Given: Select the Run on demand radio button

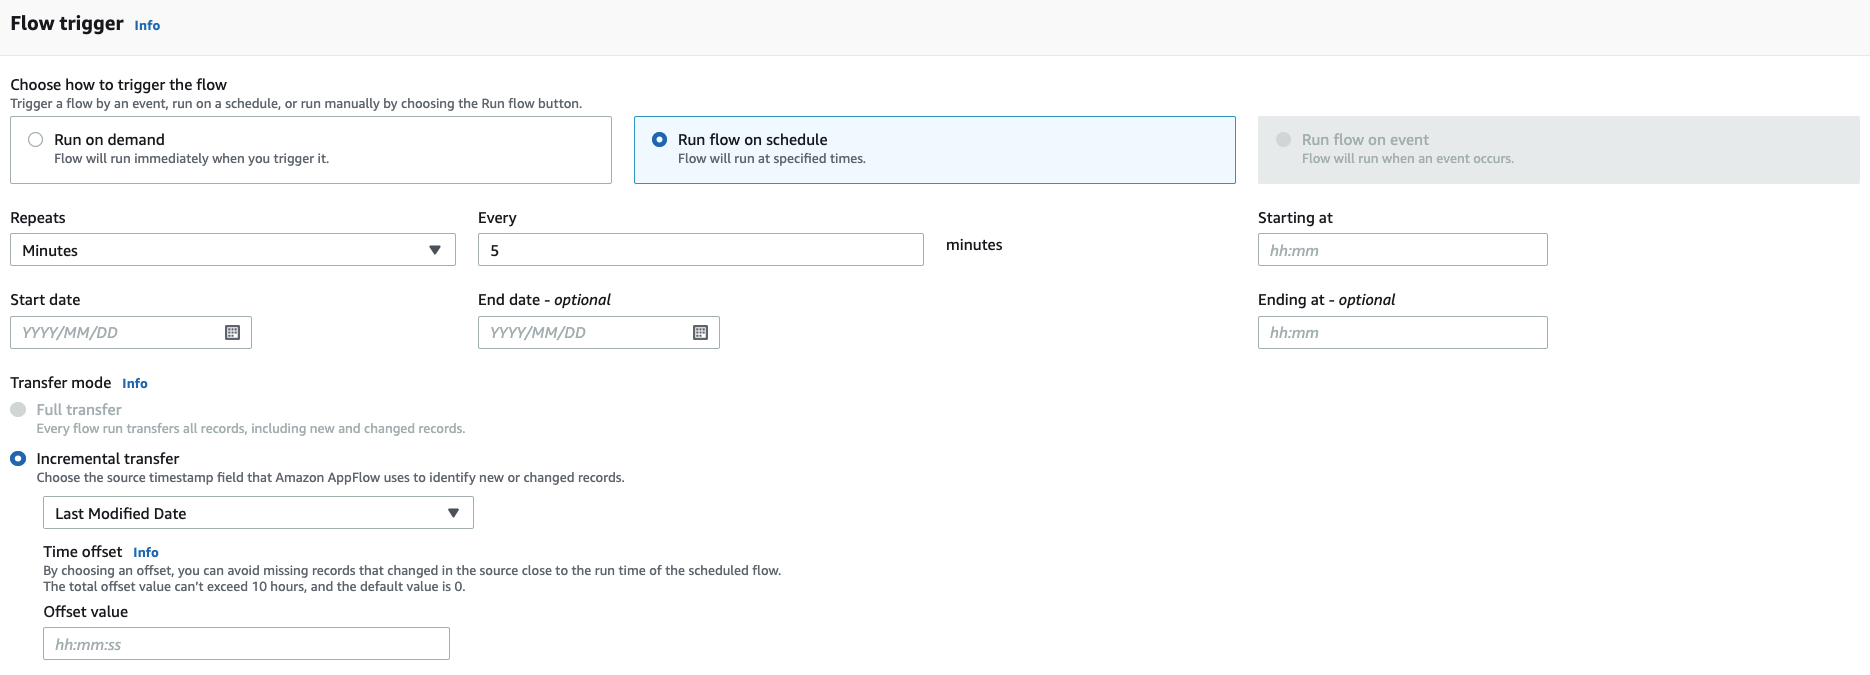Looking at the screenshot, I should pos(36,140).
